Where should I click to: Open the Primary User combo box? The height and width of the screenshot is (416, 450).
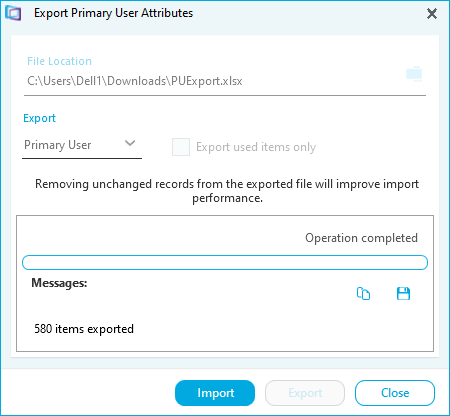coord(82,145)
